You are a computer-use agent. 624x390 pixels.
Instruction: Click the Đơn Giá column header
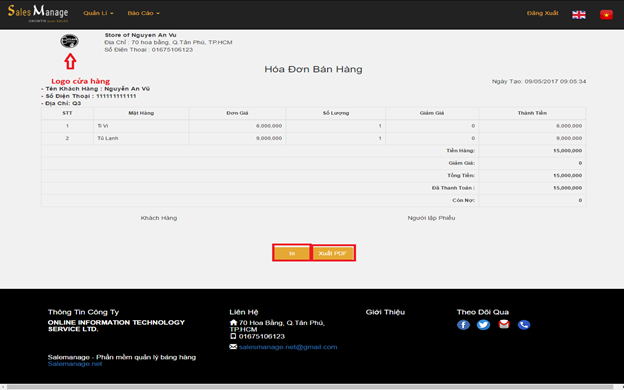pyautogui.click(x=237, y=113)
